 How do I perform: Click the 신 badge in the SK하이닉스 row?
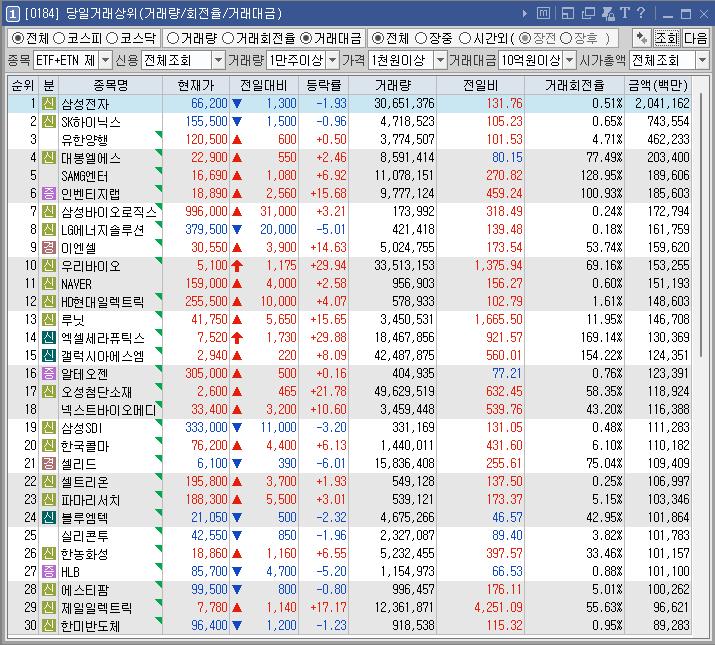click(49, 121)
